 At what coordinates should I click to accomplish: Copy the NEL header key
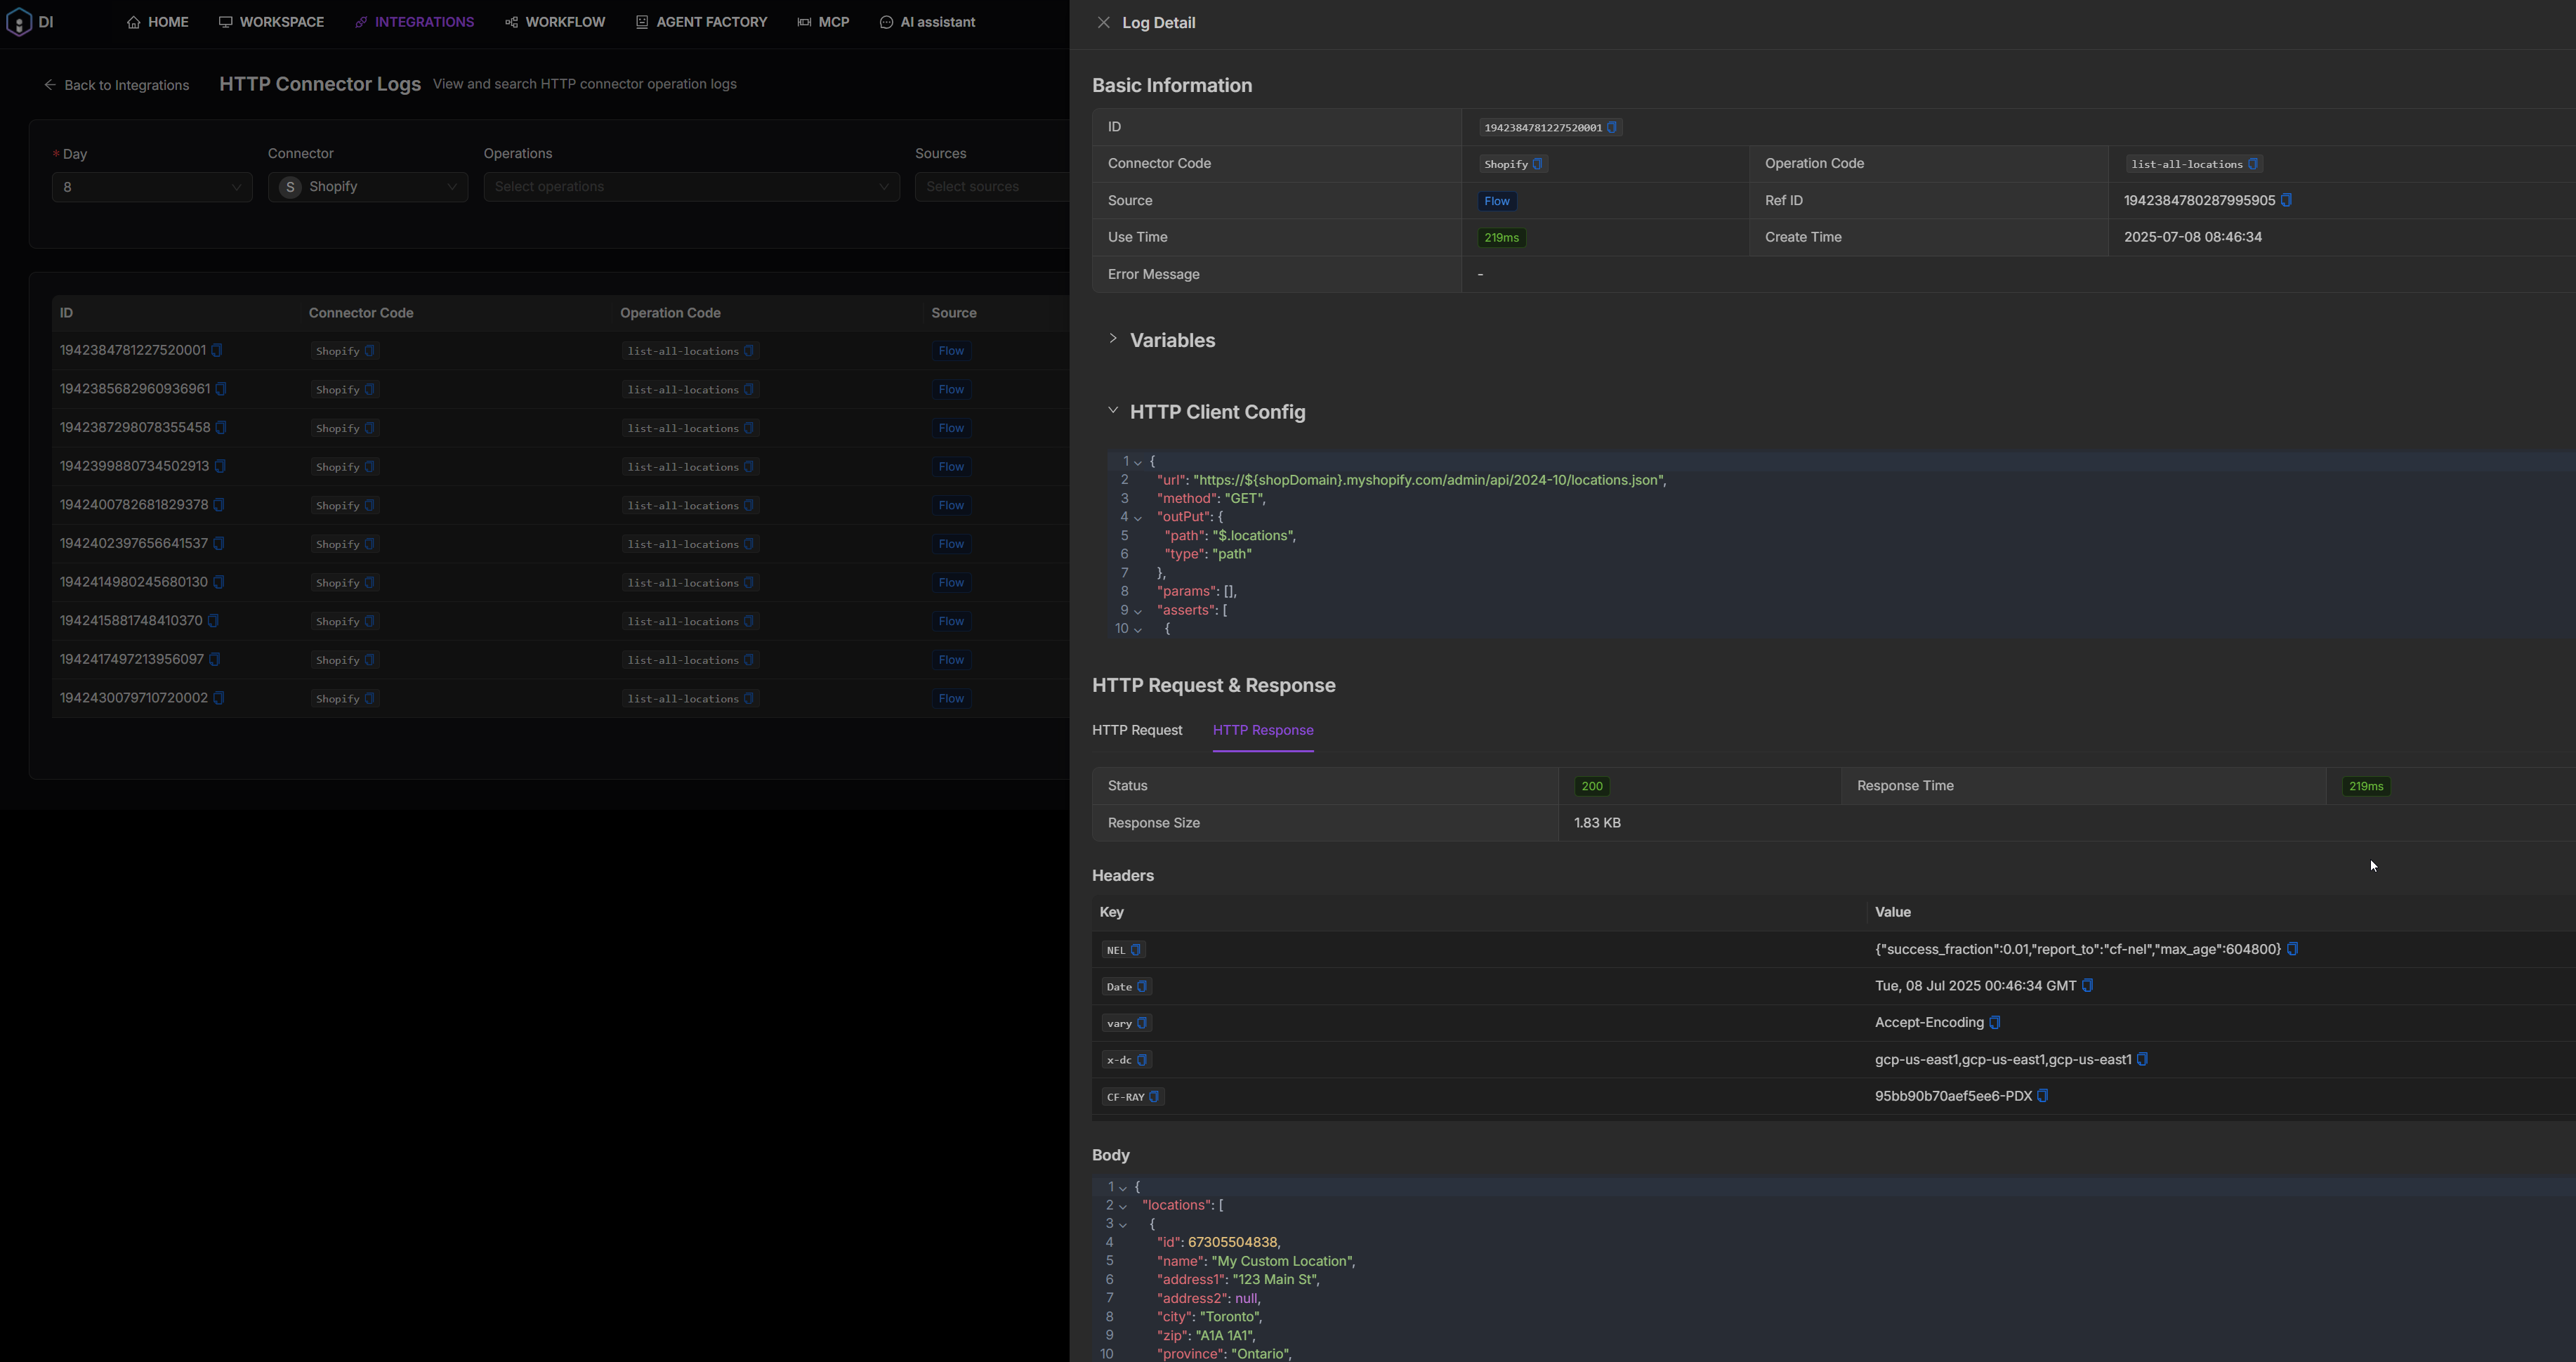point(1135,950)
